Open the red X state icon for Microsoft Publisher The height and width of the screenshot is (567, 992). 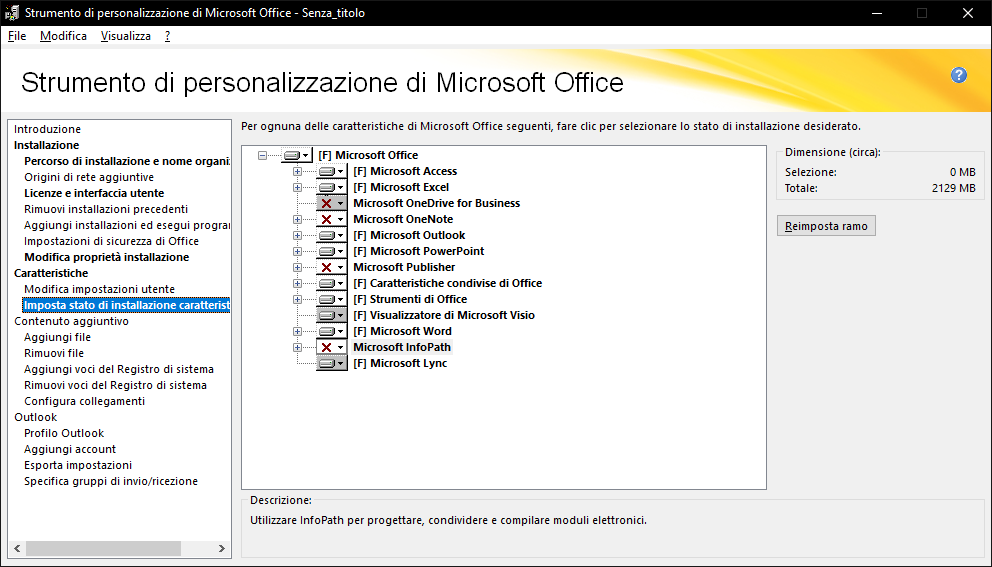(332, 267)
